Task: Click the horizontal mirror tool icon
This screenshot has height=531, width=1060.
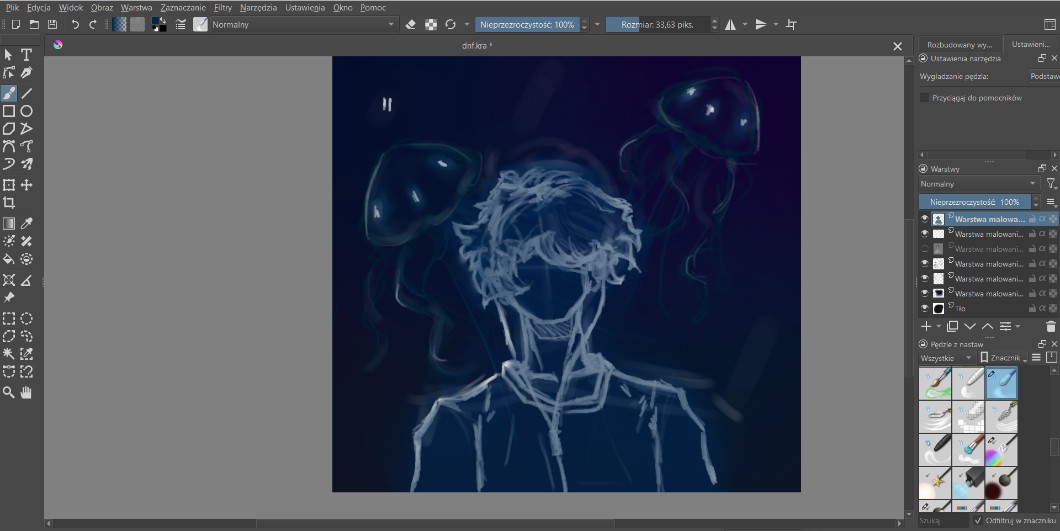Action: 730,24
